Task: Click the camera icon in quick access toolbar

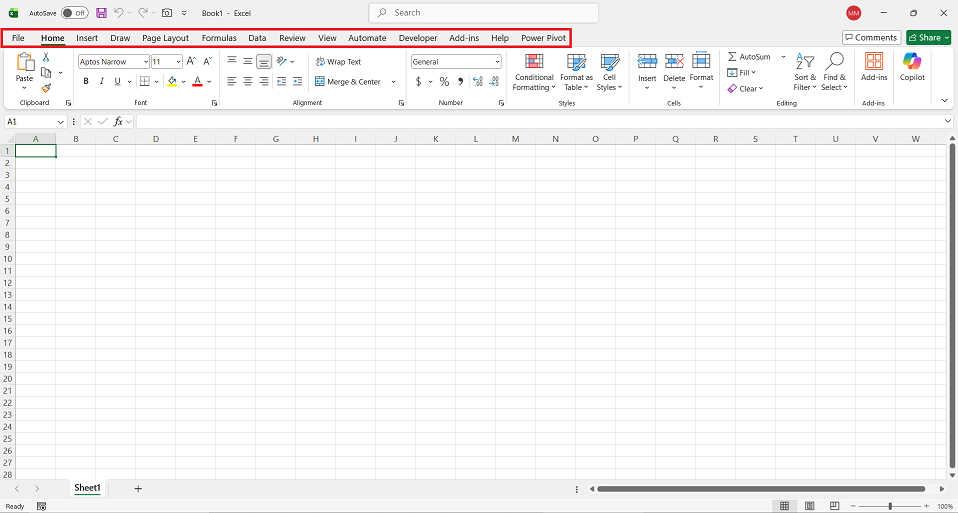Action: click(x=166, y=13)
